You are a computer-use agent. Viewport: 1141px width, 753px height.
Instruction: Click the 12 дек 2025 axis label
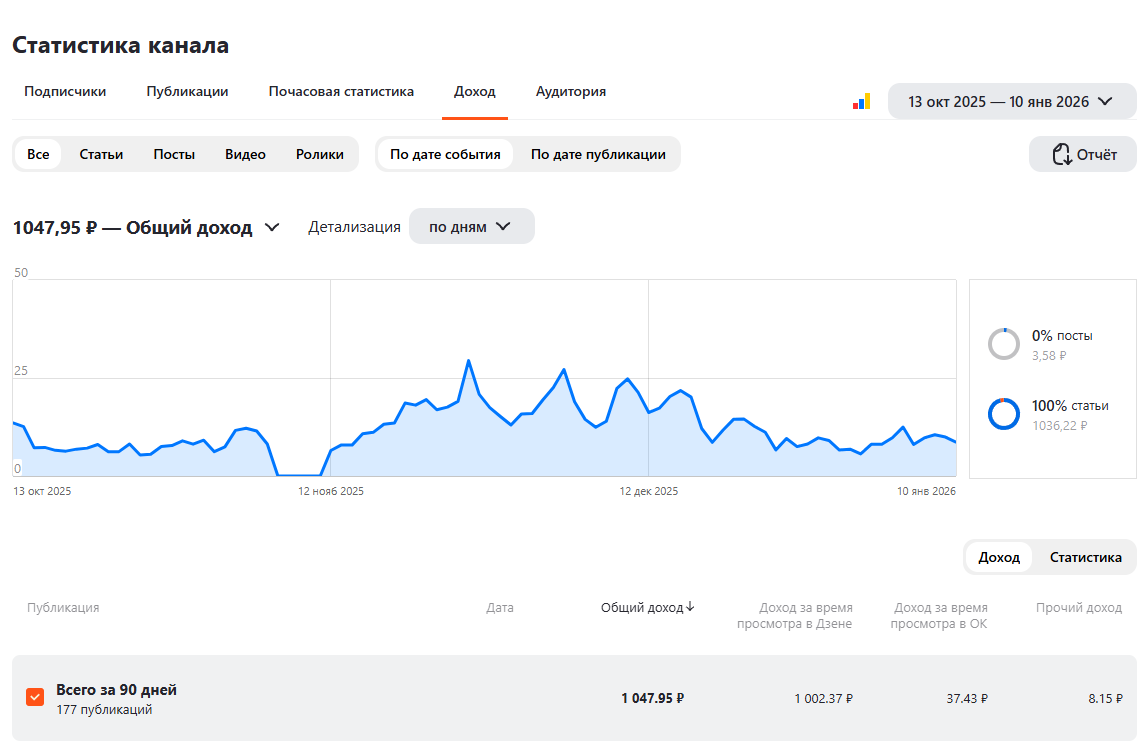[x=648, y=491]
